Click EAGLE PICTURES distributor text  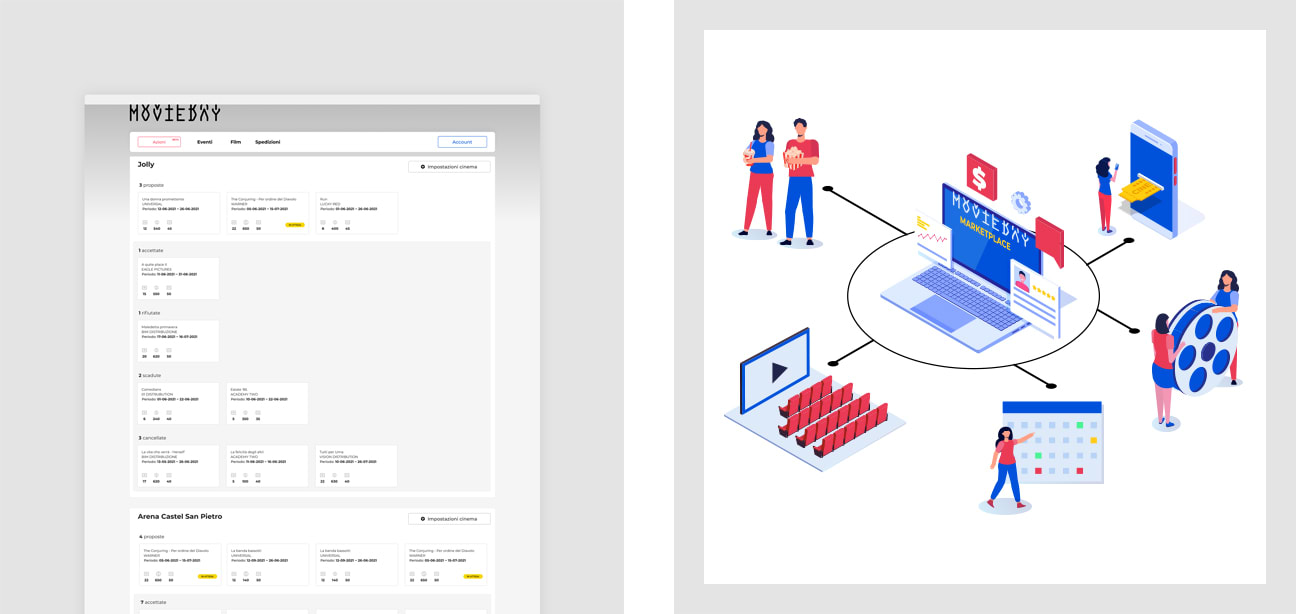[x=157, y=269]
